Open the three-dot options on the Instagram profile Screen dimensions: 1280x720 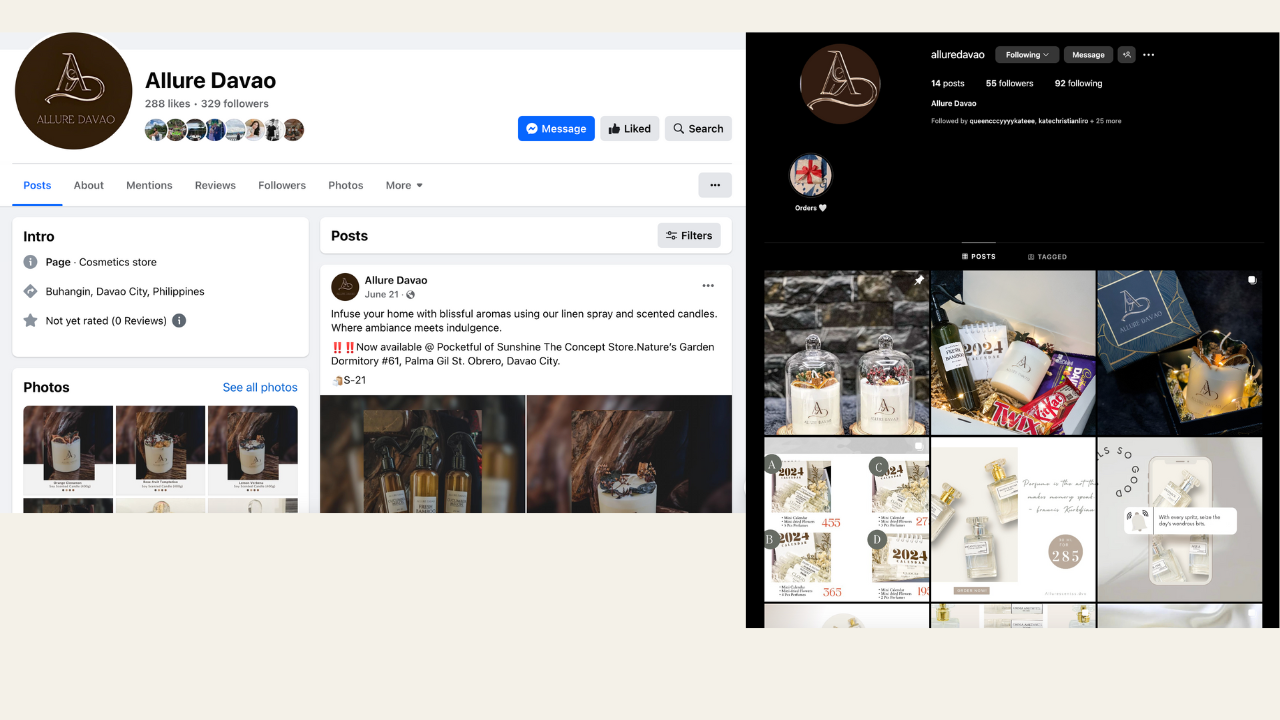1148,55
